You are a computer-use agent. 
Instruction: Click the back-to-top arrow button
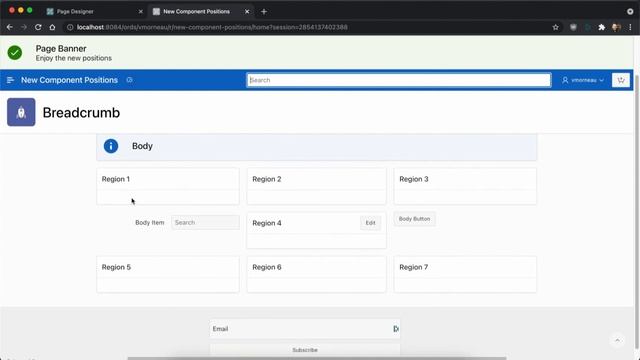617,340
